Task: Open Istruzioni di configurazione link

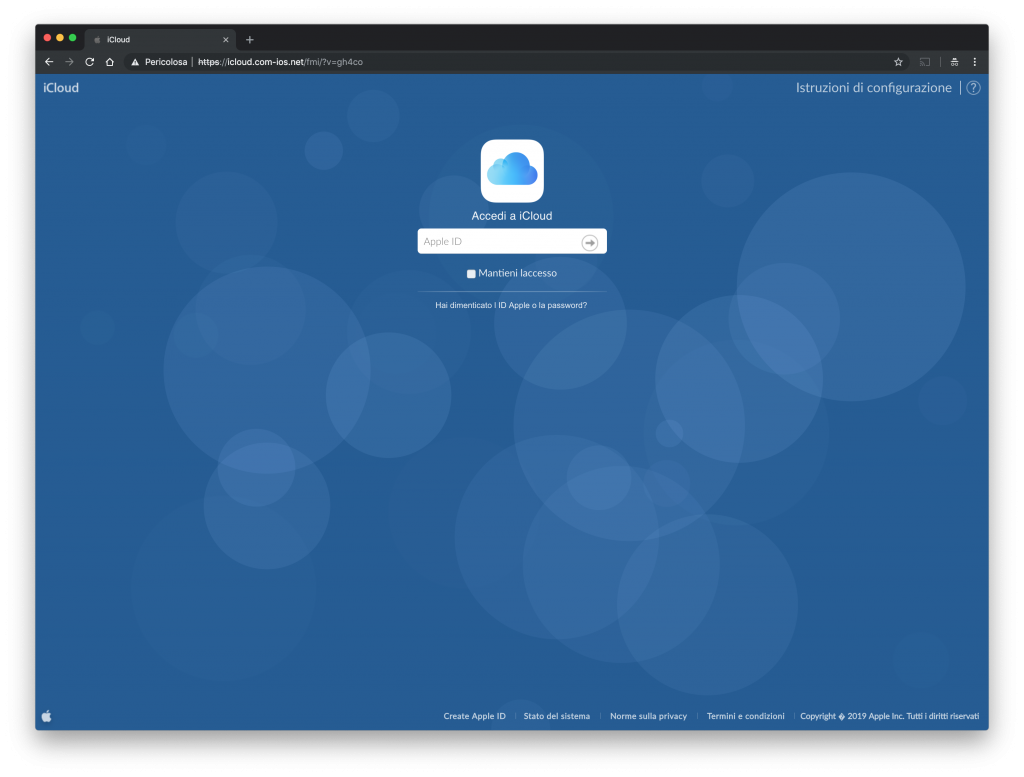Action: tap(873, 87)
